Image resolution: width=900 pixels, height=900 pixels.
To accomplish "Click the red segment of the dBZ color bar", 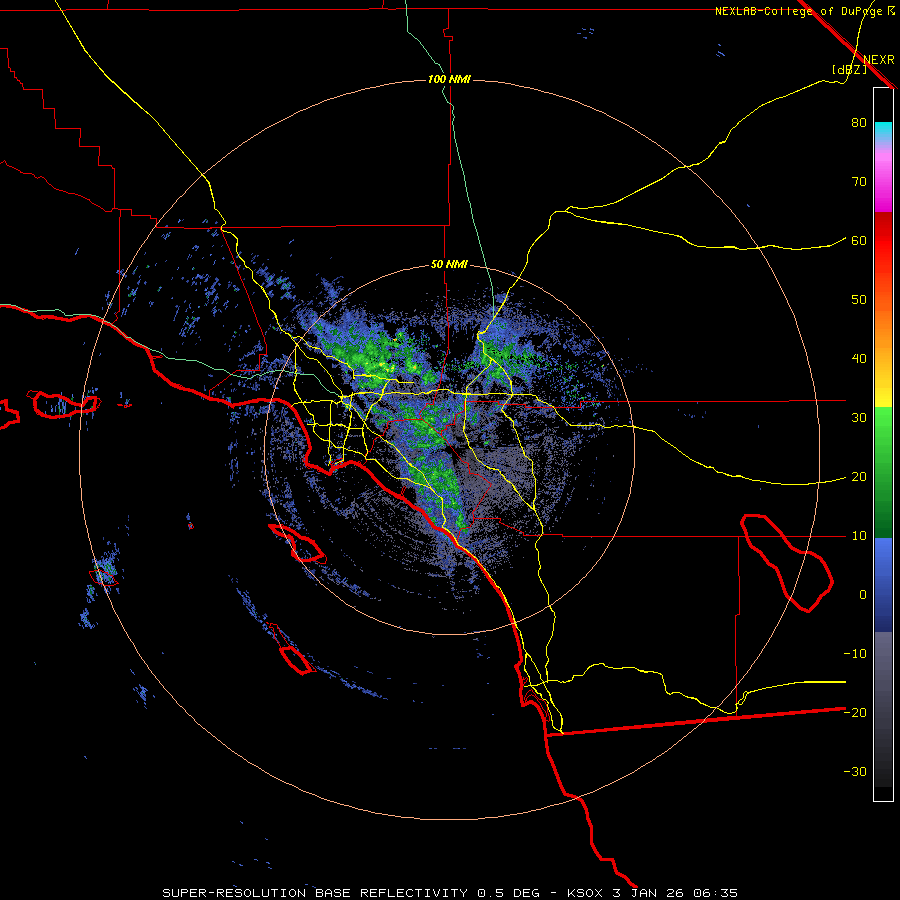I will coord(883,241).
